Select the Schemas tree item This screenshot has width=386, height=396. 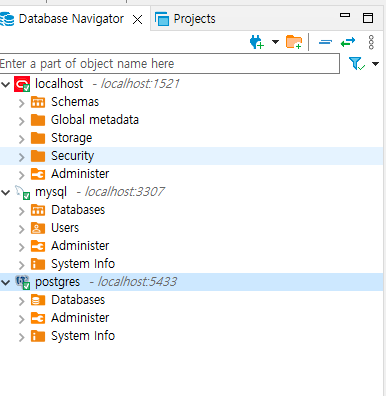[75, 102]
